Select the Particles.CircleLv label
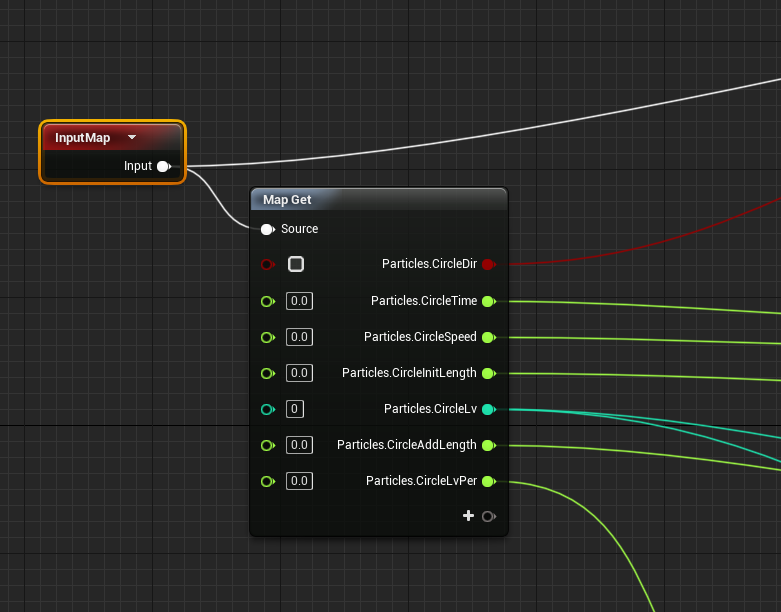This screenshot has width=781, height=612. point(430,409)
